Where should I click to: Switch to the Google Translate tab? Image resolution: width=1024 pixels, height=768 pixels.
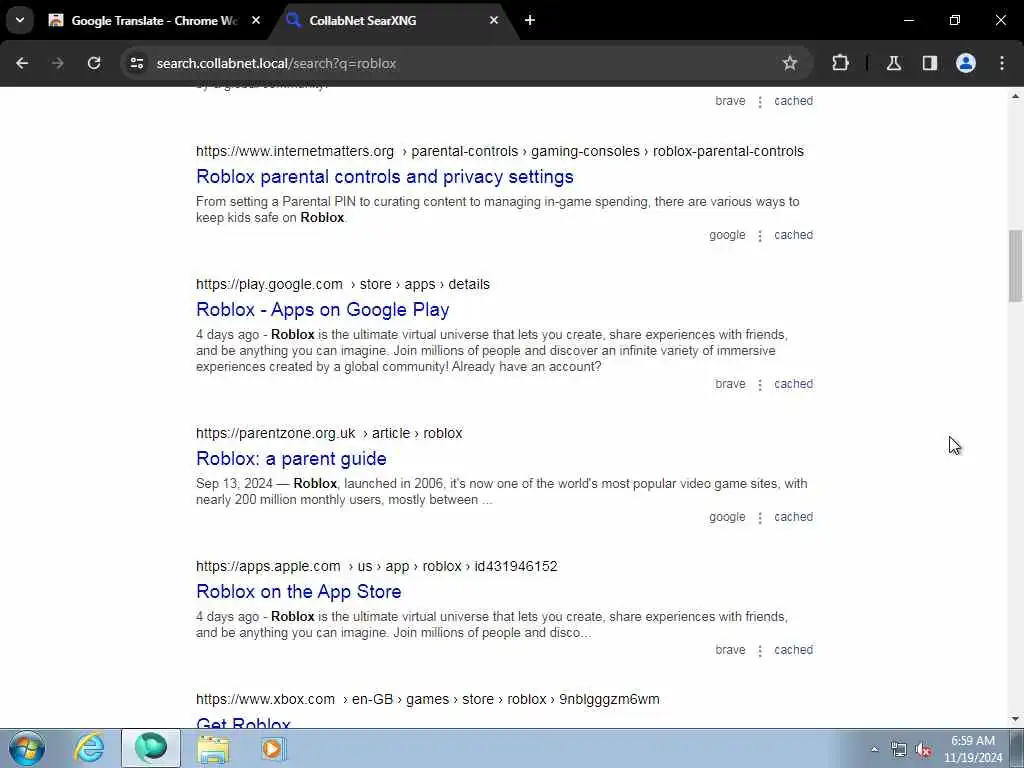click(x=153, y=20)
